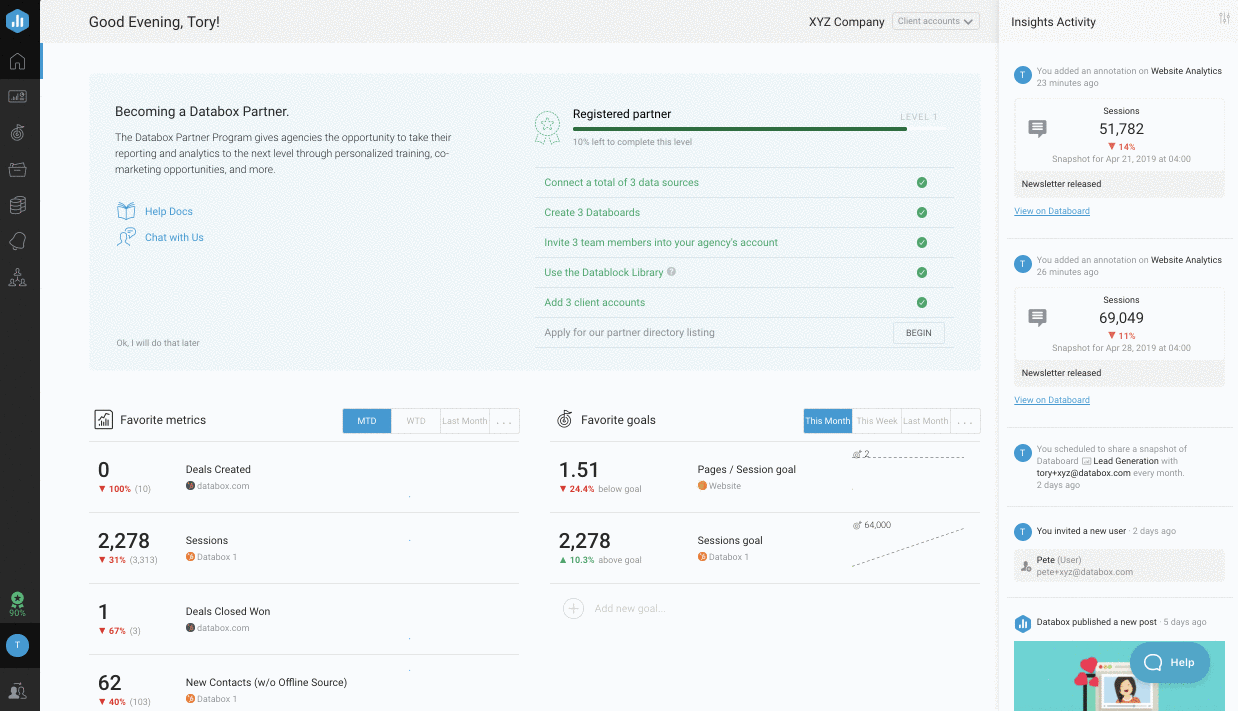
Task: Click the Add new goal field
Action: click(x=629, y=609)
